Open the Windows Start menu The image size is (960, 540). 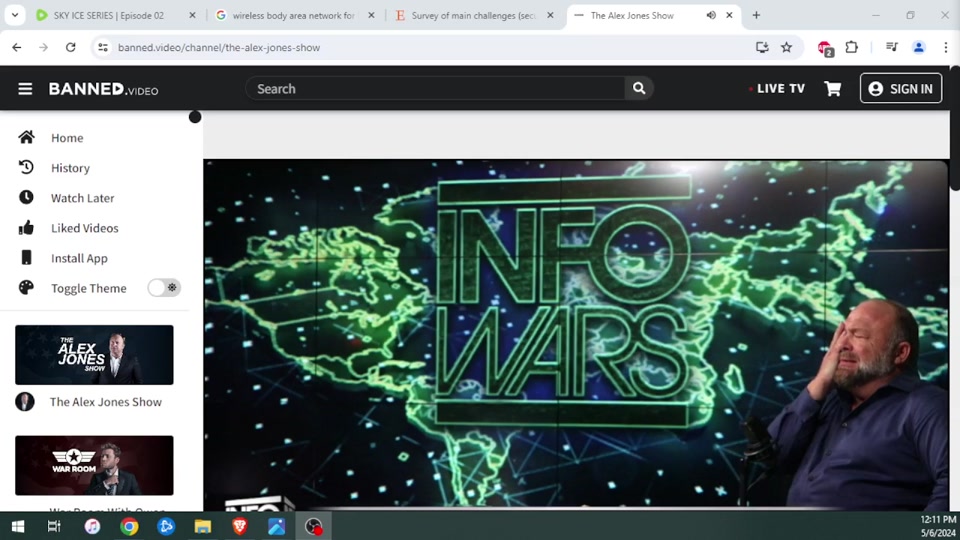tap(17, 526)
